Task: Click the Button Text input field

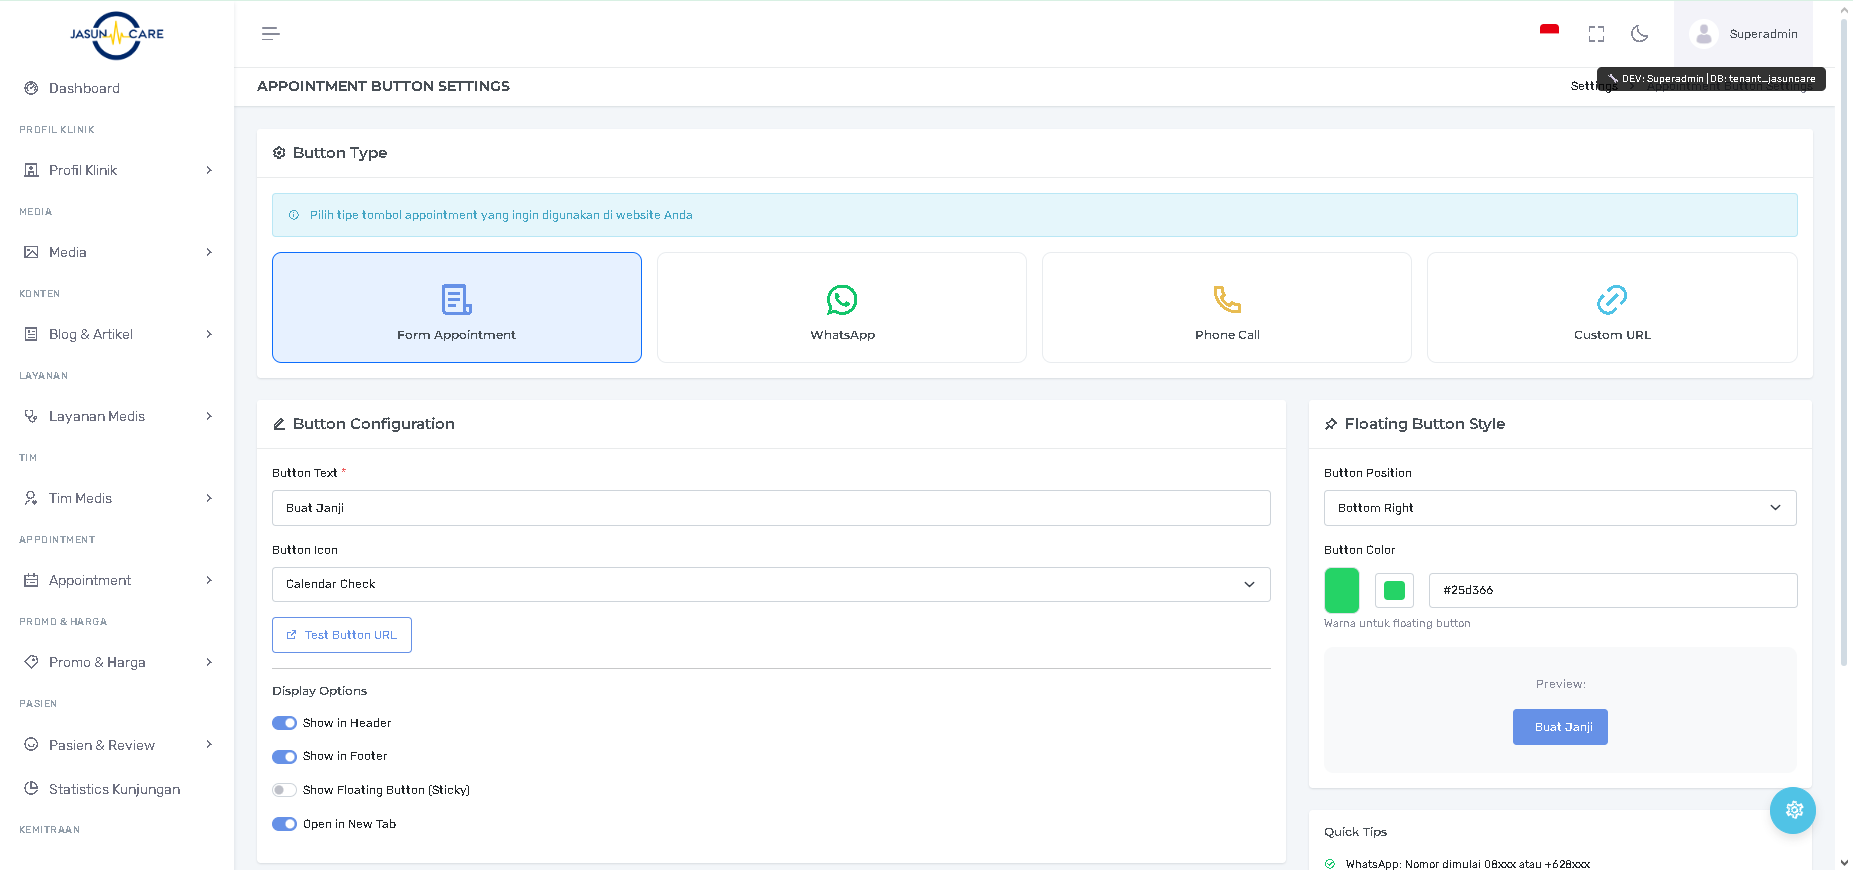Action: [770, 508]
